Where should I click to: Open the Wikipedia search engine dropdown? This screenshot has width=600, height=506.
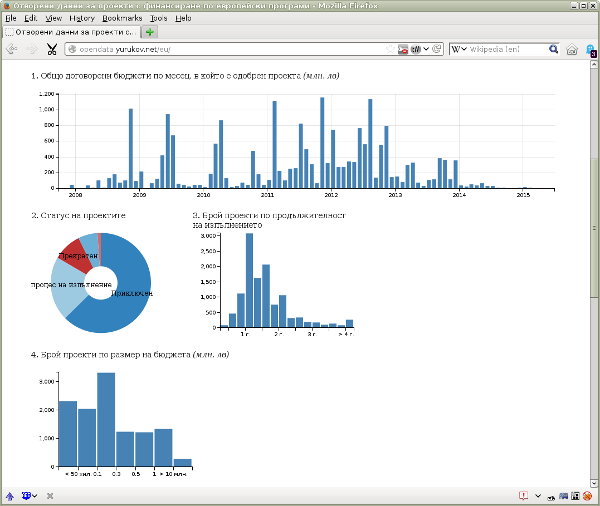464,49
